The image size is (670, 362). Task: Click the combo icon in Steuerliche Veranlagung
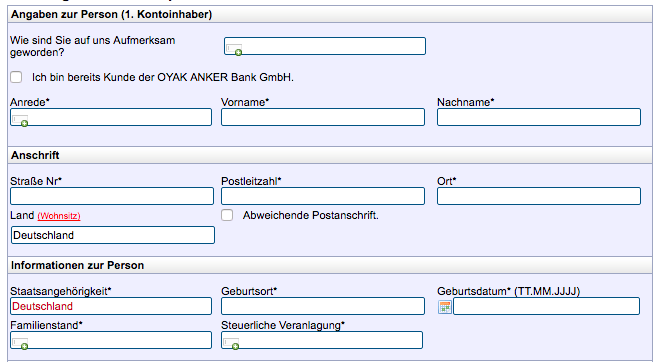tap(231, 344)
